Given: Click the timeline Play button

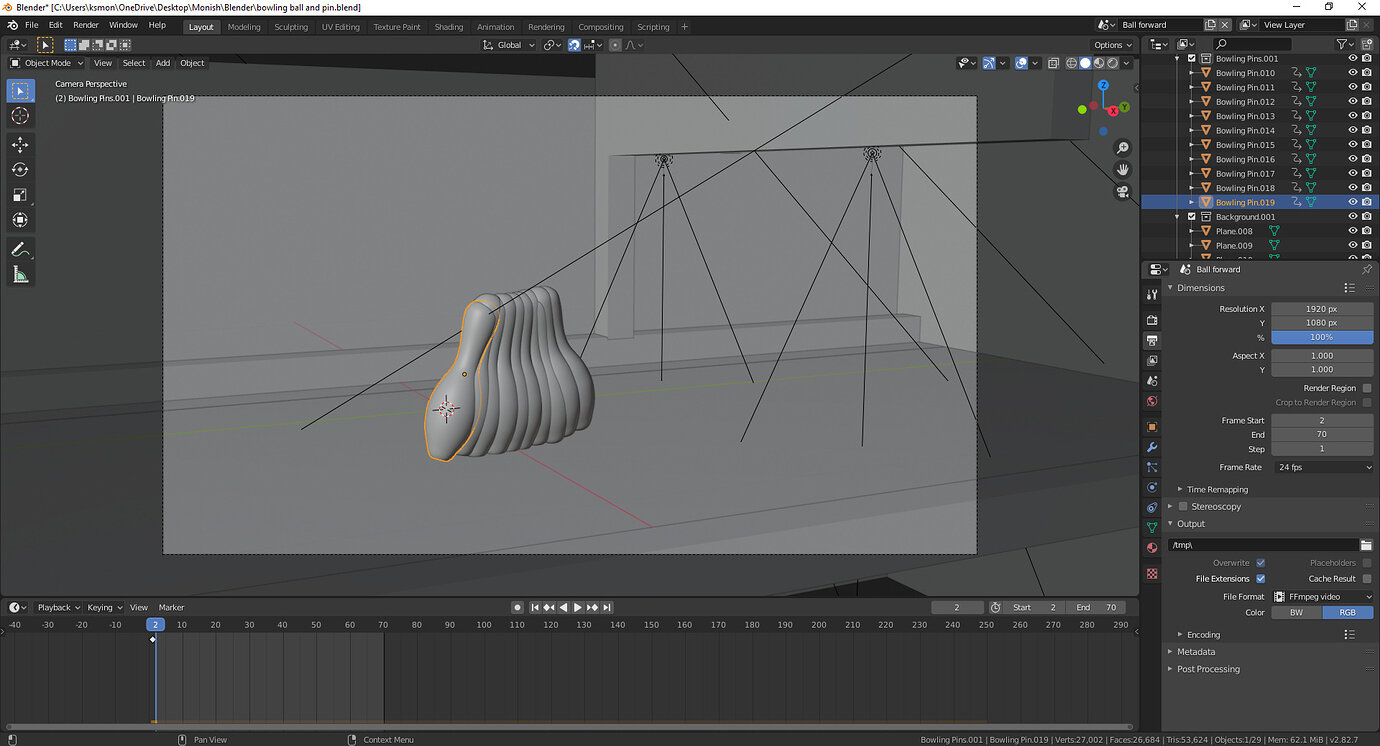Looking at the screenshot, I should click(x=577, y=608).
